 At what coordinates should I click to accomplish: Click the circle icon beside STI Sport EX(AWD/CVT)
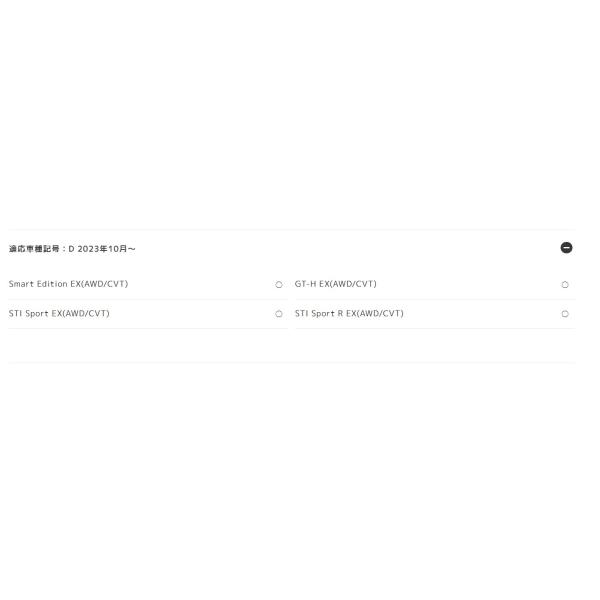point(279,314)
